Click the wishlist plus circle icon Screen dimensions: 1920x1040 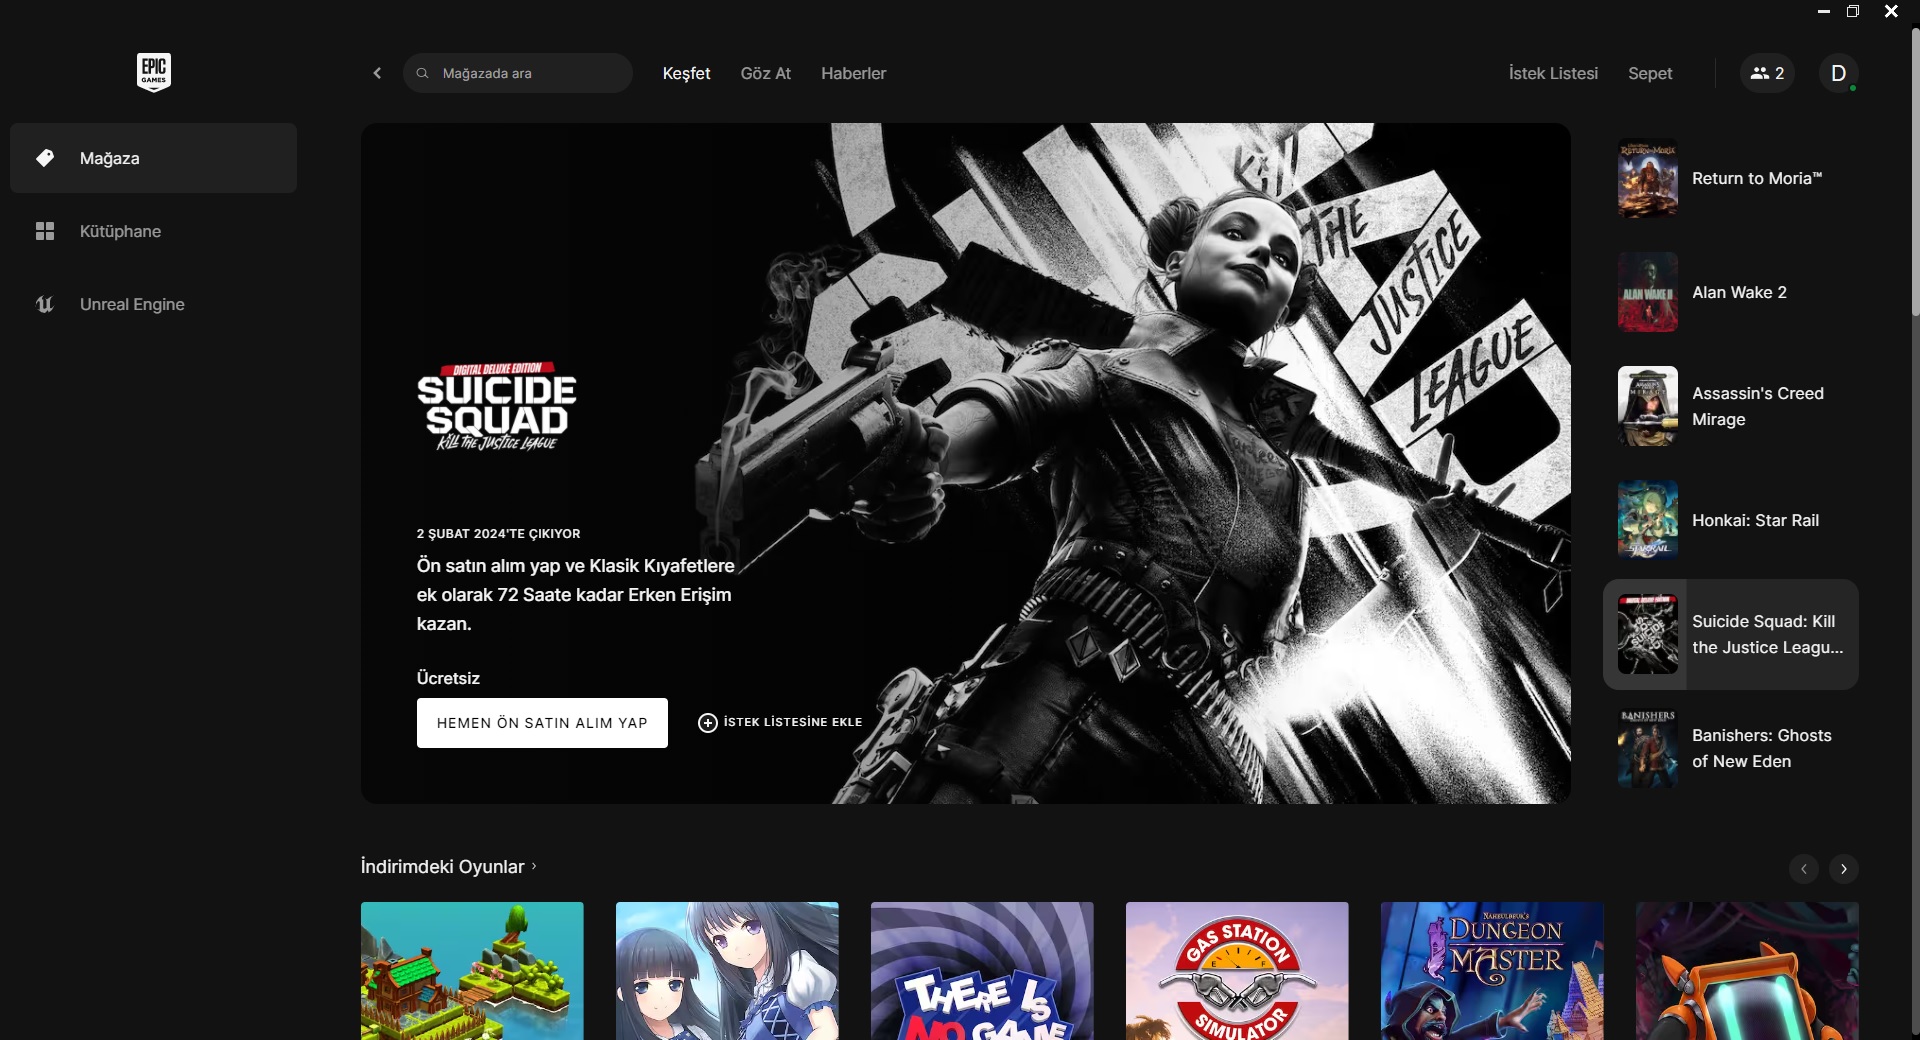click(707, 723)
